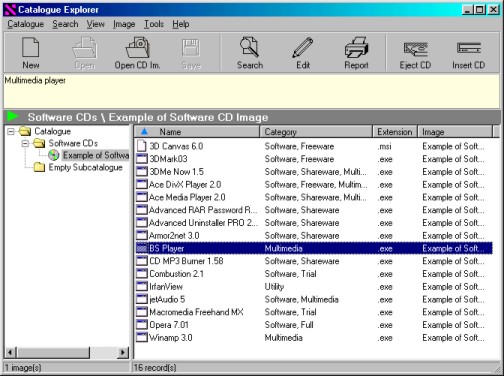Click the CD icon of Example of Softwa tree node

(54, 155)
